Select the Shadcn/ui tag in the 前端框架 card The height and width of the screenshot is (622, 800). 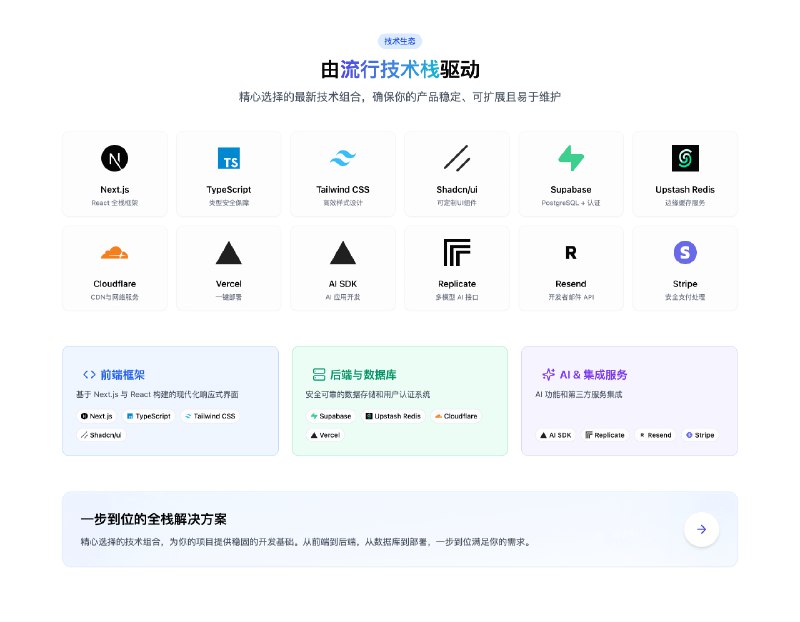pos(101,435)
